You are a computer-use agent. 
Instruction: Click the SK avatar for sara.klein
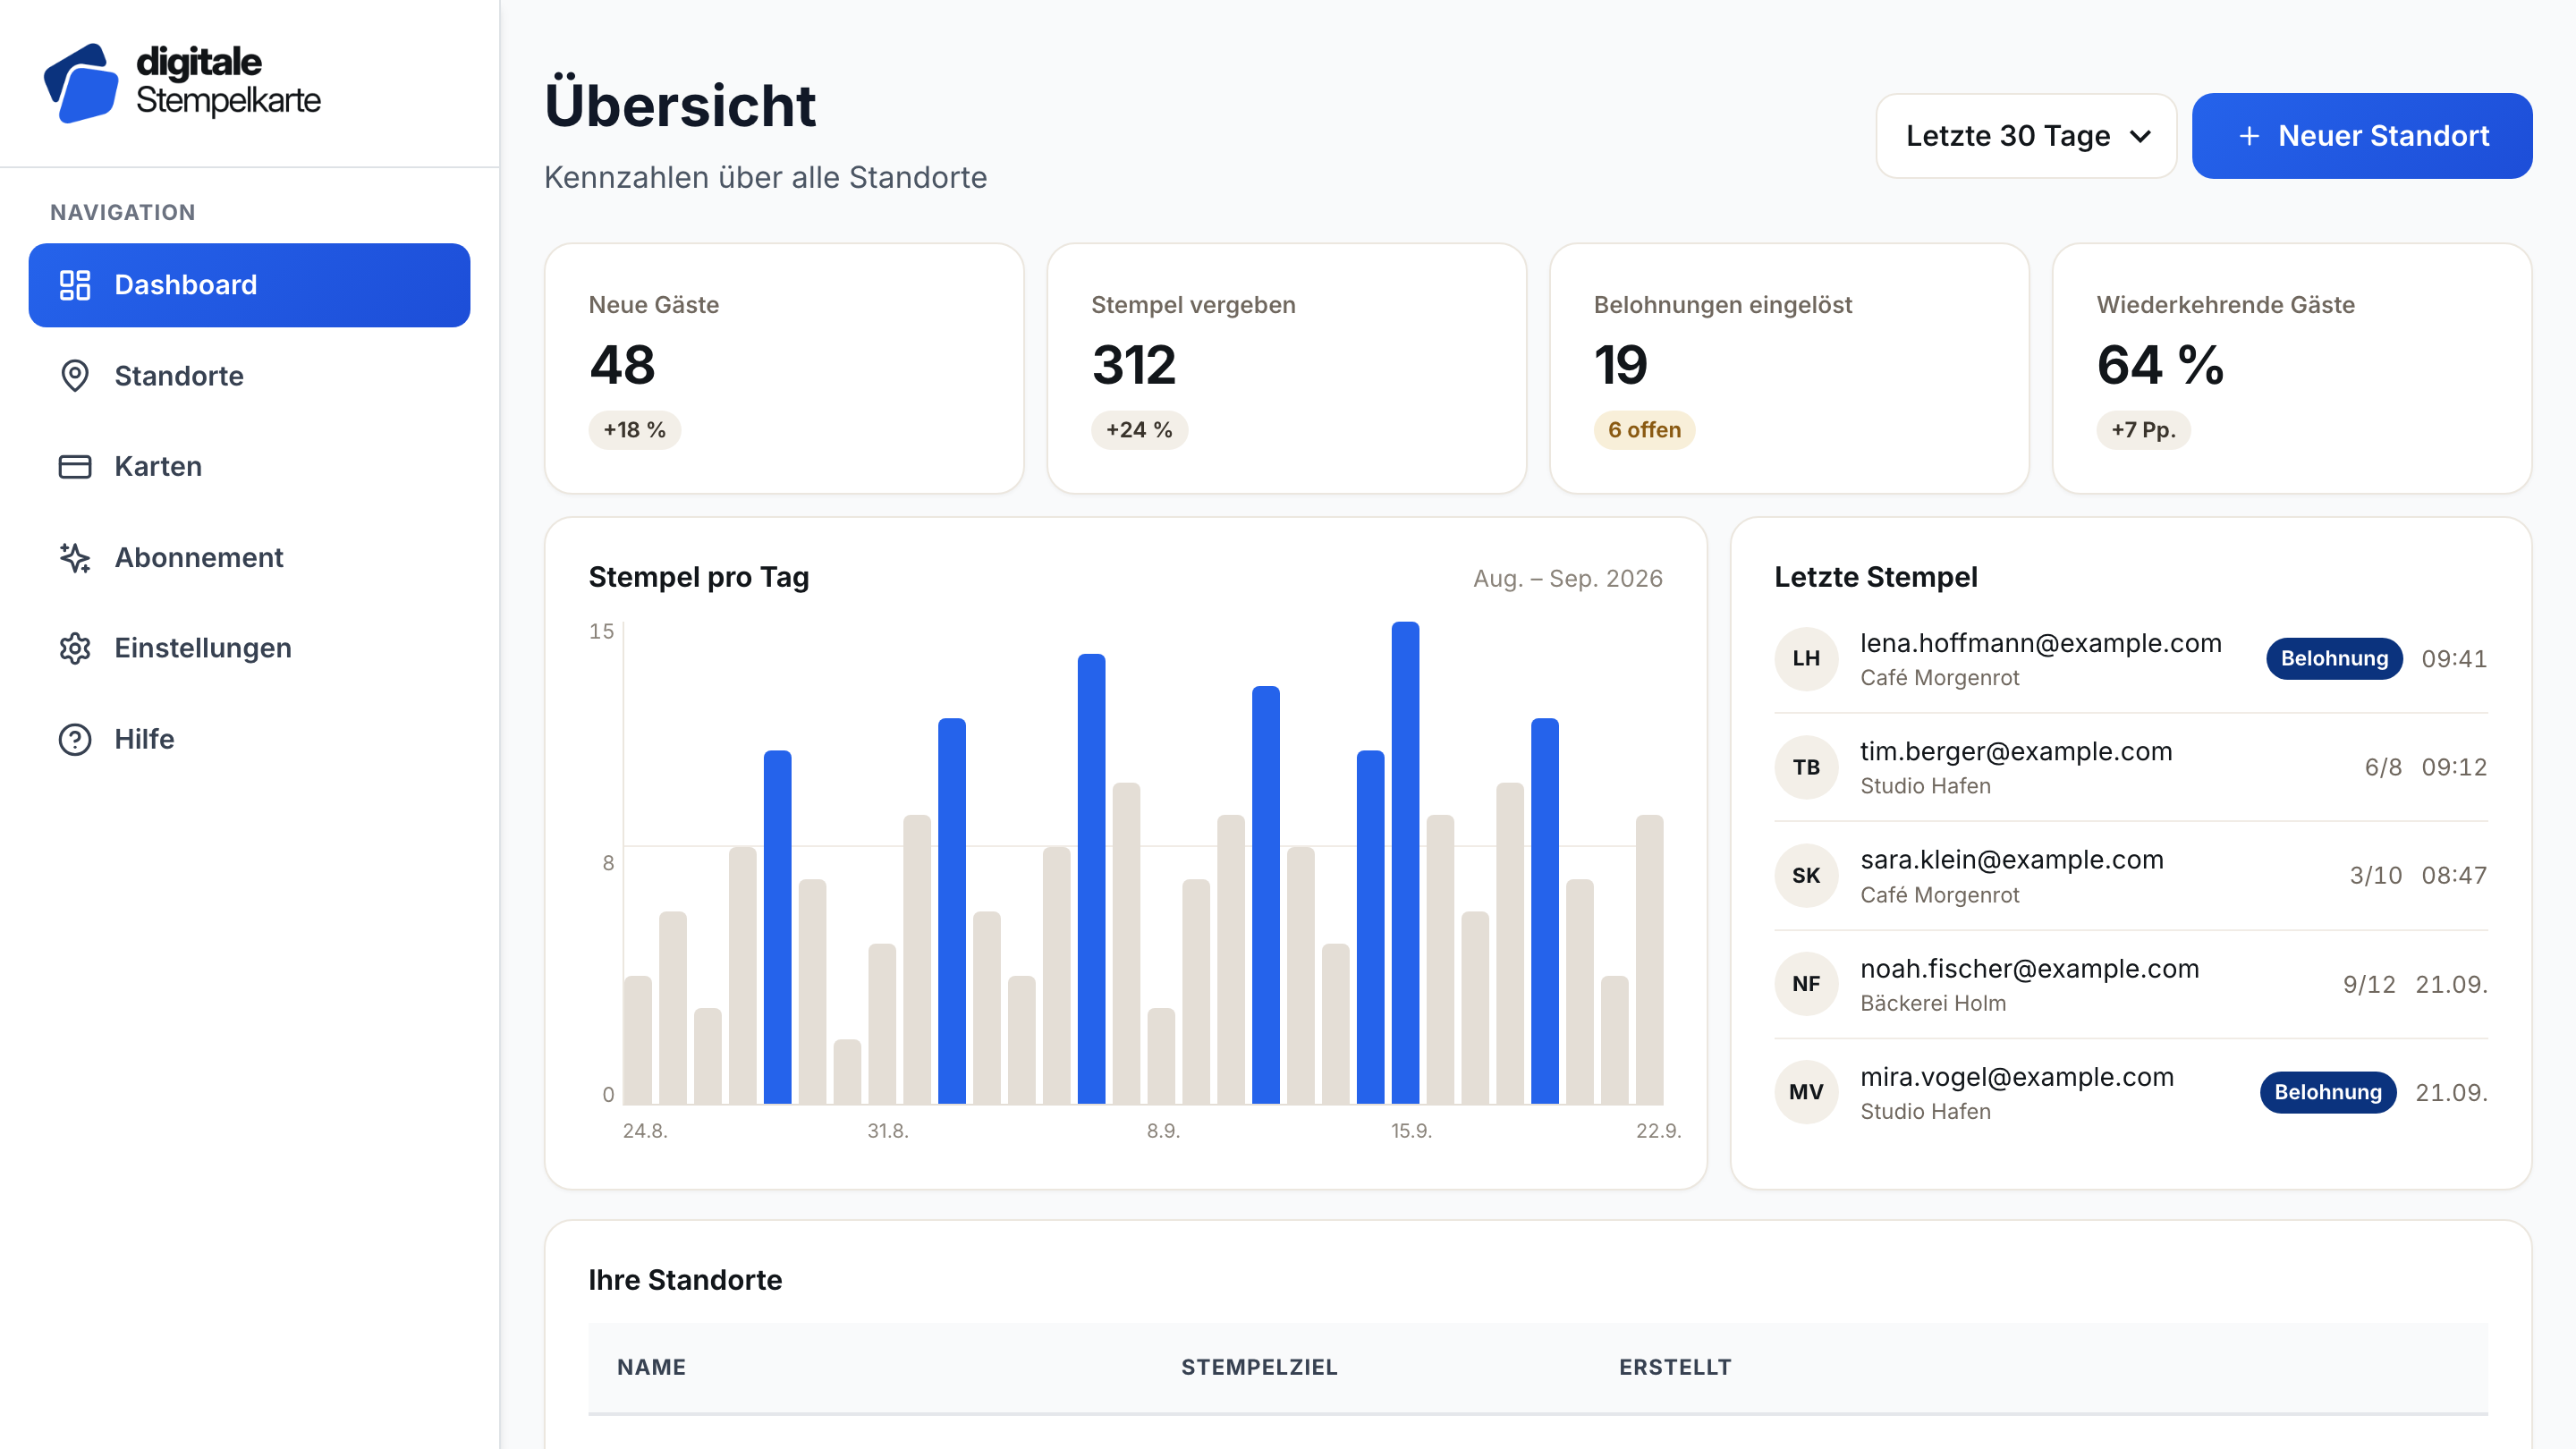tap(1806, 876)
